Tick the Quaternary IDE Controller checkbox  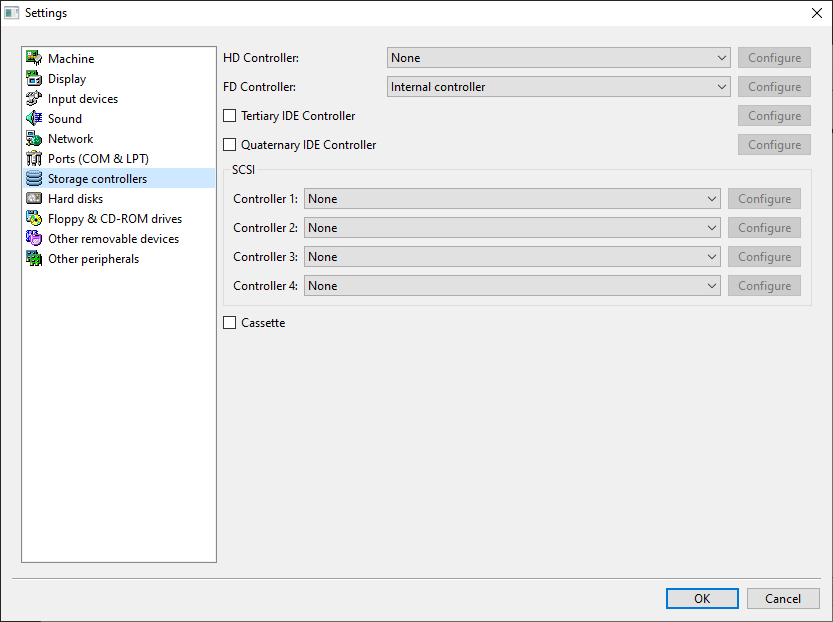[230, 145]
